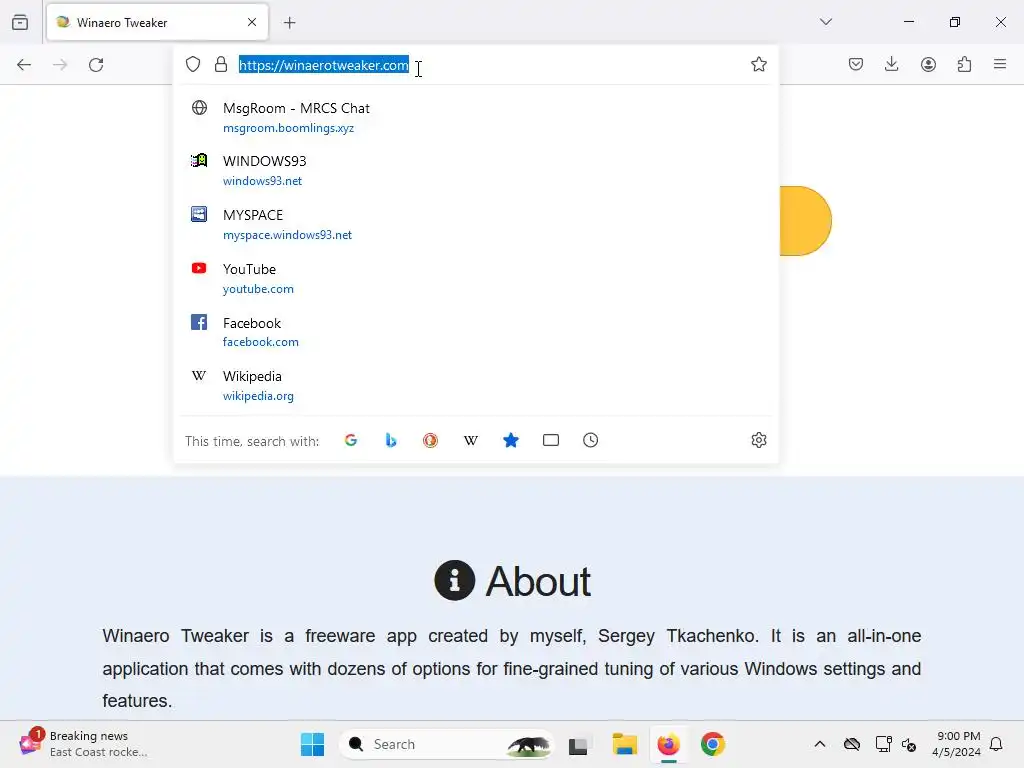Open clock showing 9:00 PM

(x=957, y=744)
